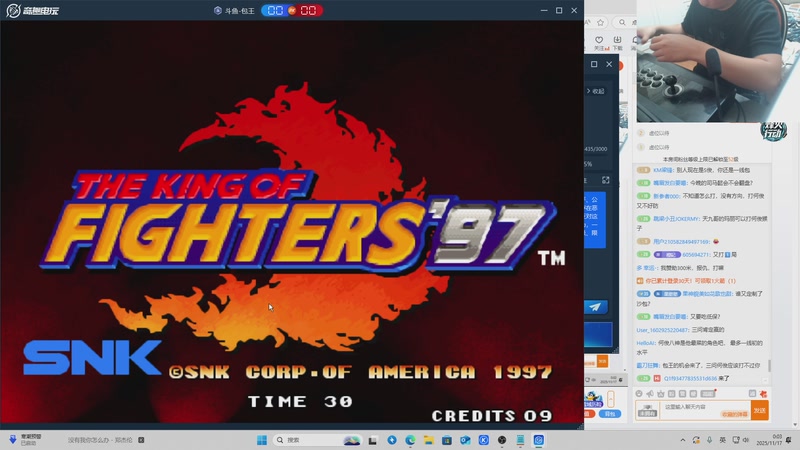Open the 背包 backpack button
The width and height of the screenshot is (800, 450).
[x=610, y=414]
